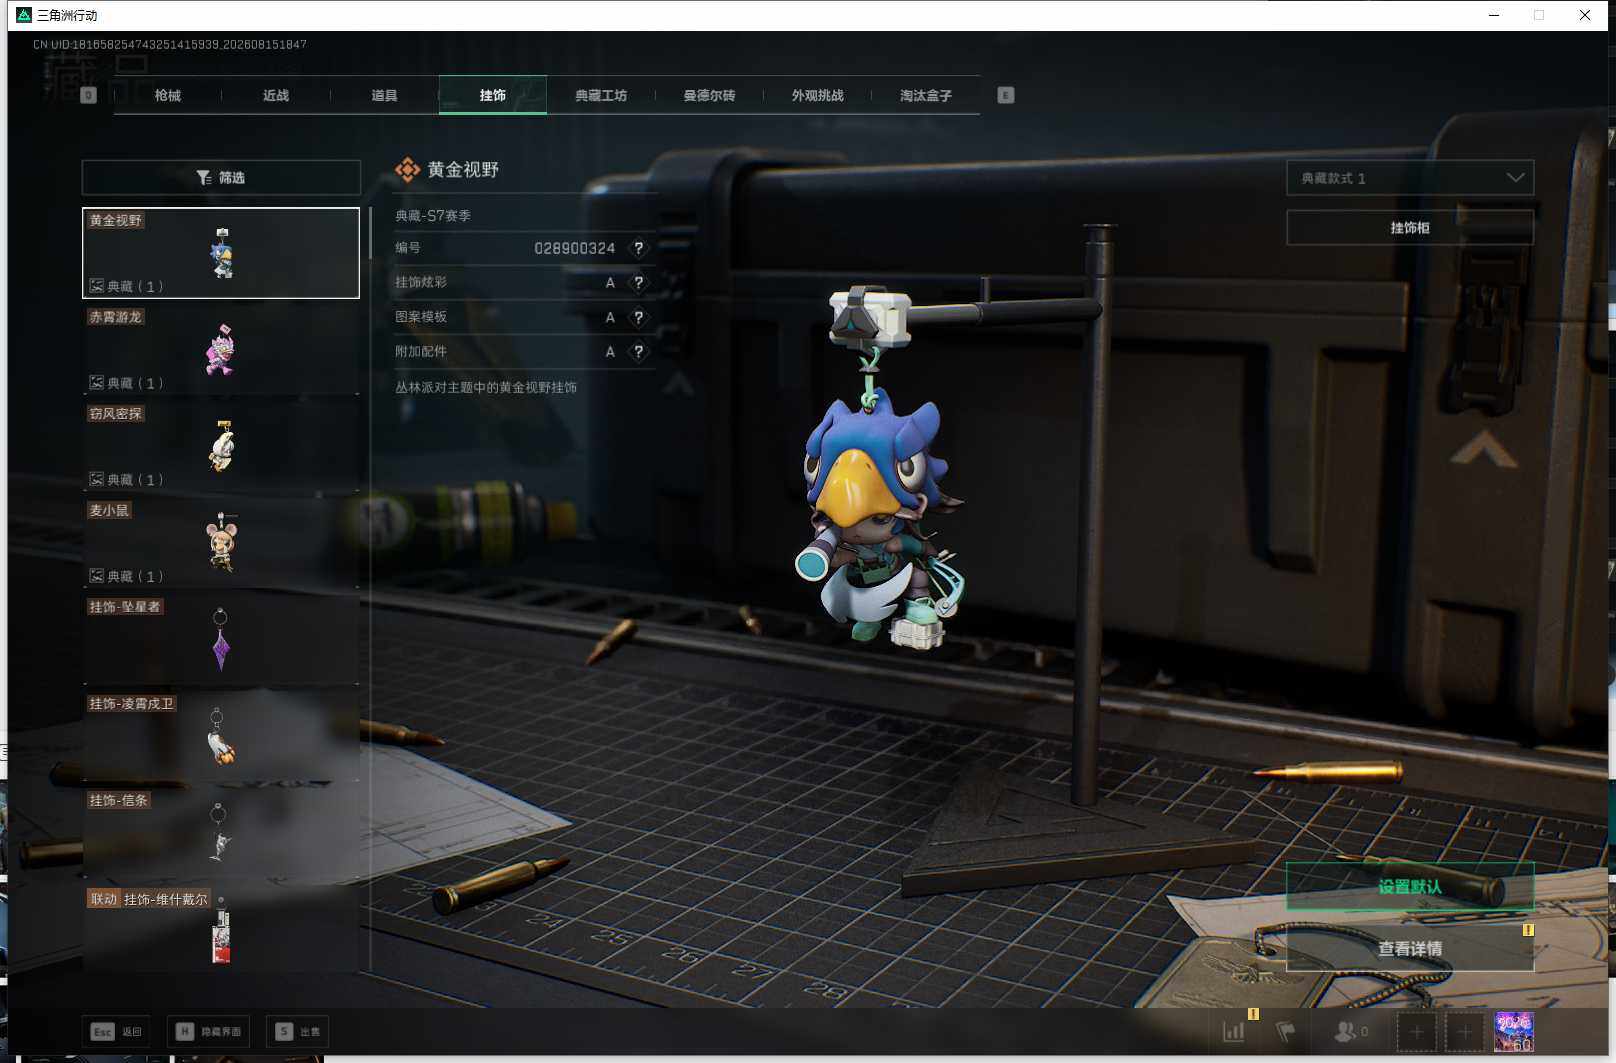1616x1063 pixels.
Task: Open the 道具 tab
Action: coord(384,95)
